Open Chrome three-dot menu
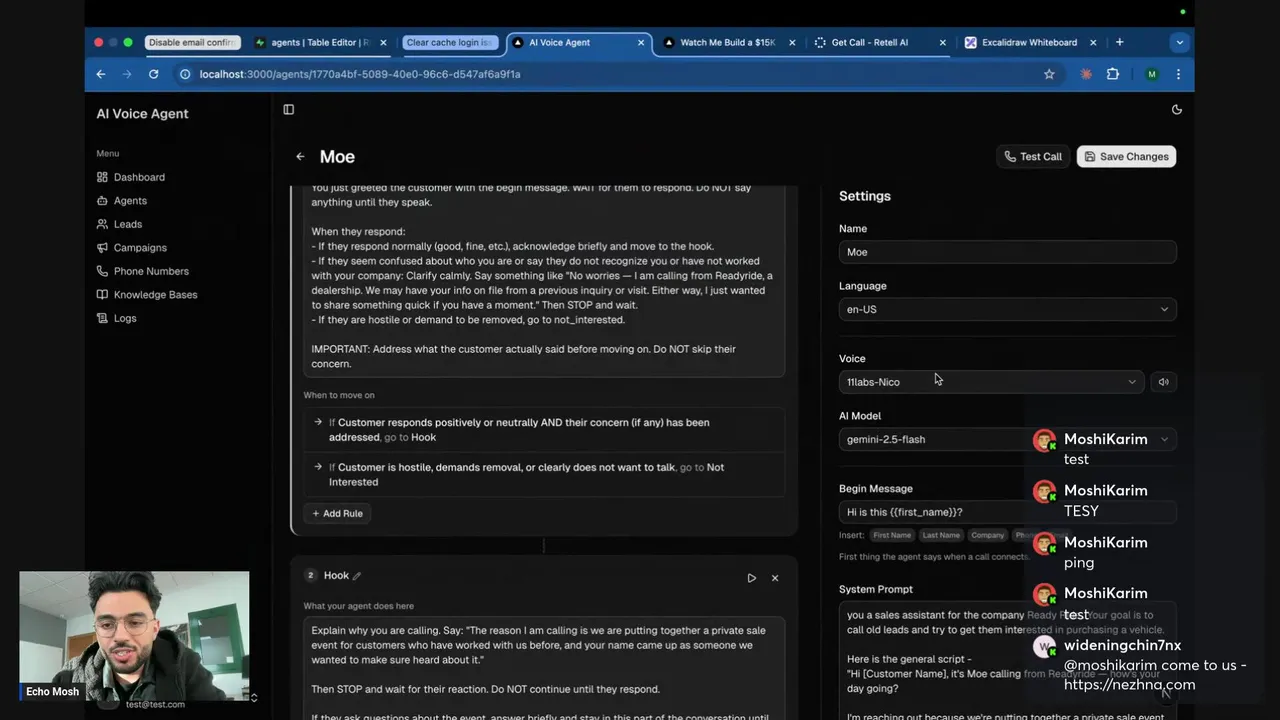The height and width of the screenshot is (720, 1280). click(x=1178, y=74)
